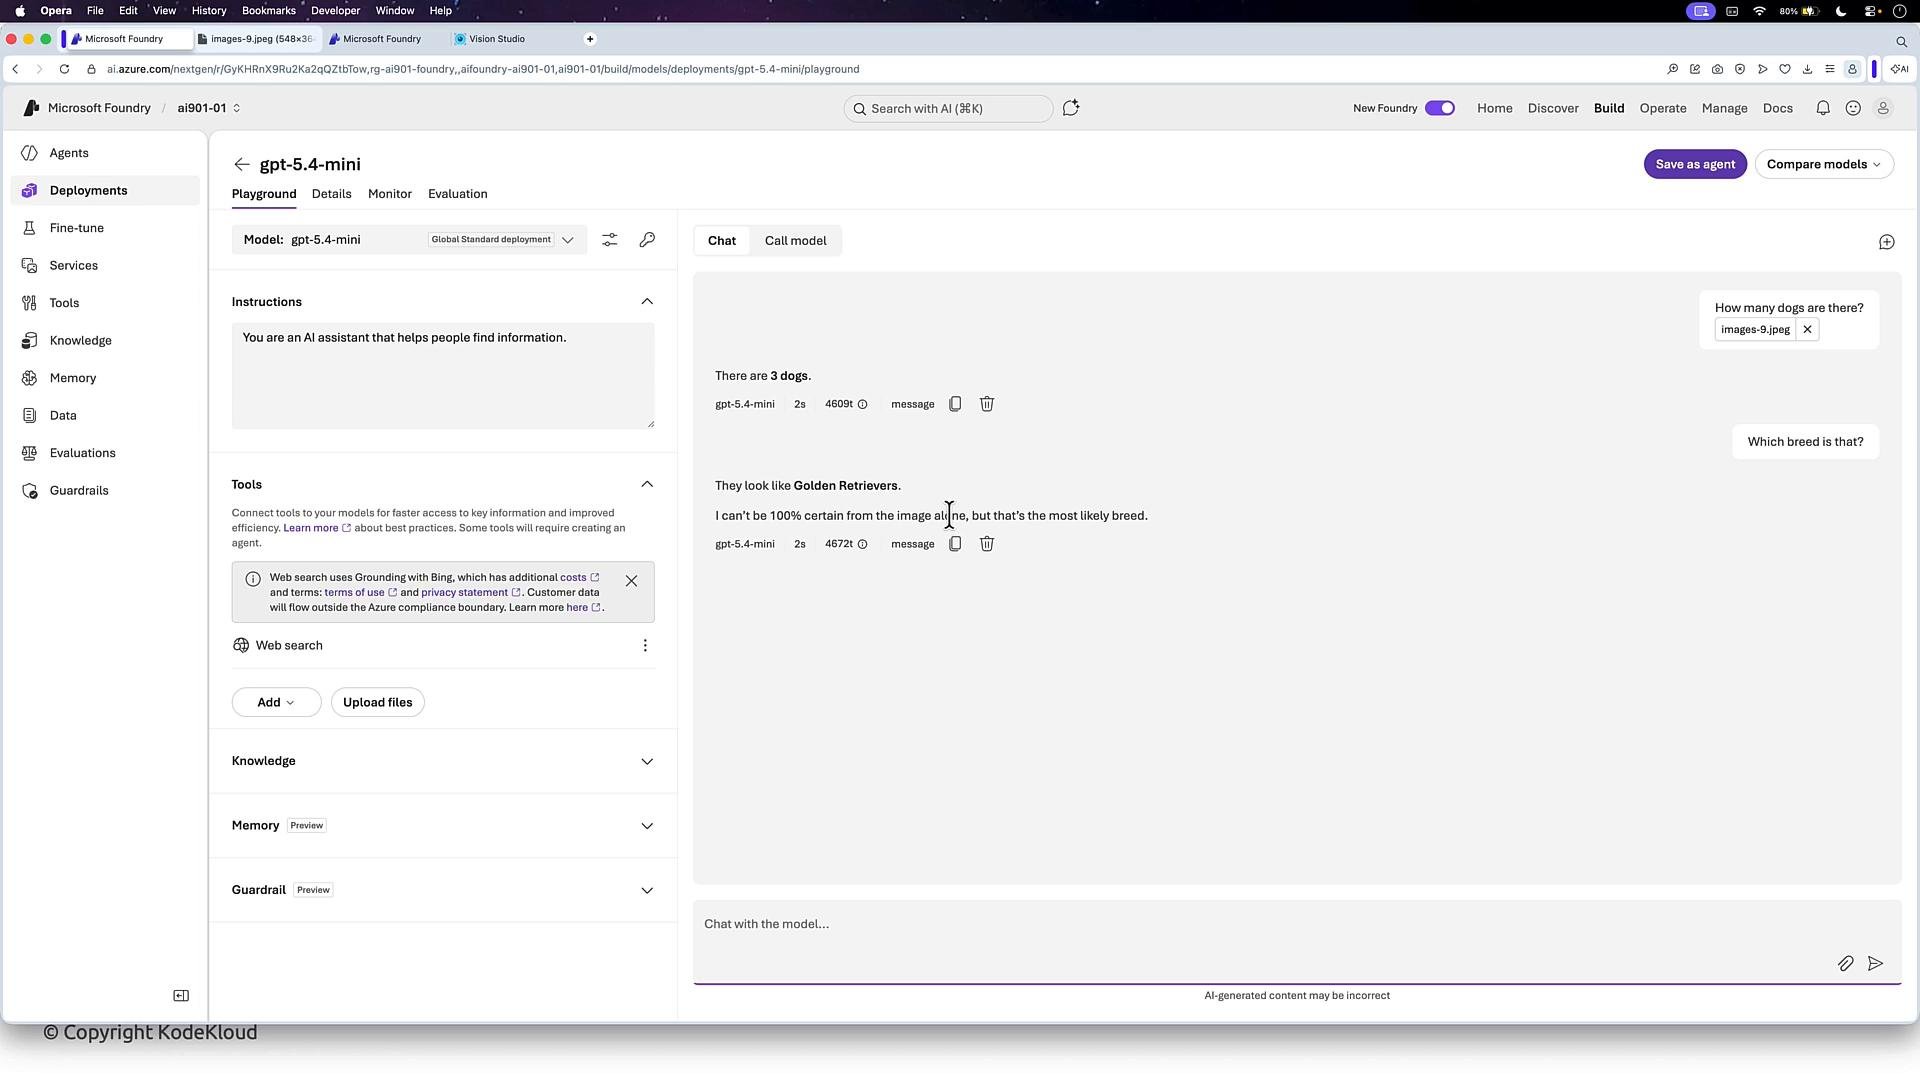Focus the Search with AI field

[x=948, y=108]
